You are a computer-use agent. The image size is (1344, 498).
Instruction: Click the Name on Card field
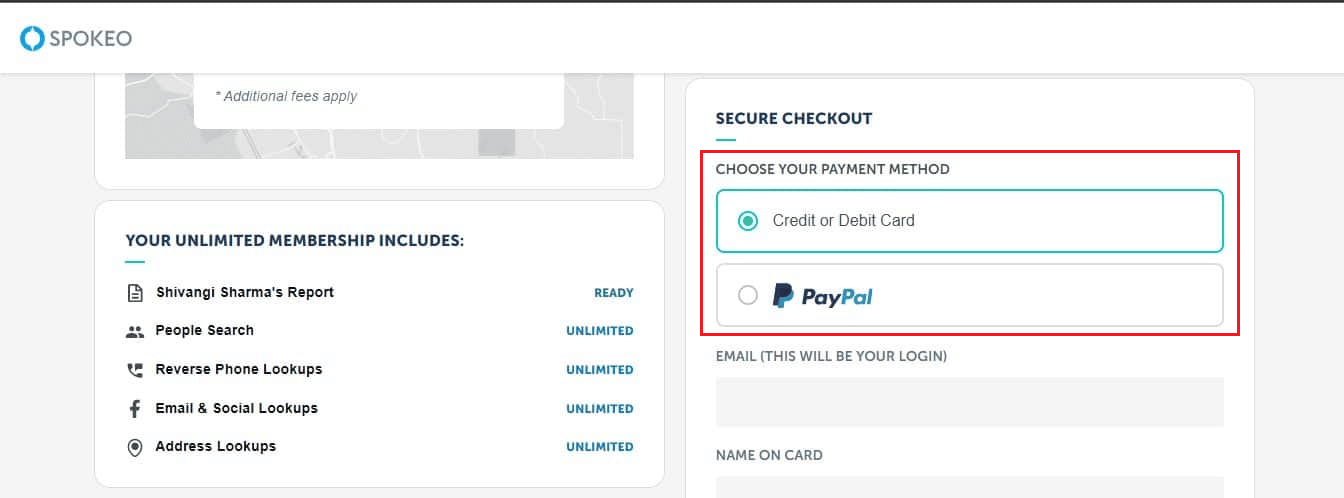click(x=969, y=487)
